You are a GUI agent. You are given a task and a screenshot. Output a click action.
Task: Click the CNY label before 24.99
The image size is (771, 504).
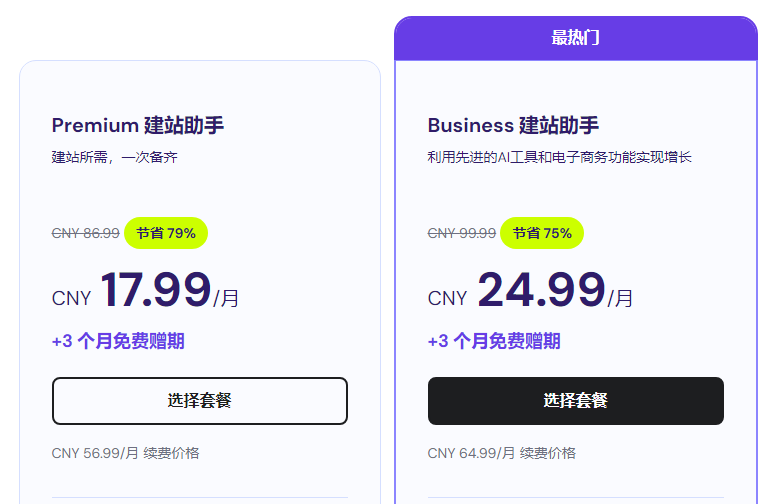447,298
